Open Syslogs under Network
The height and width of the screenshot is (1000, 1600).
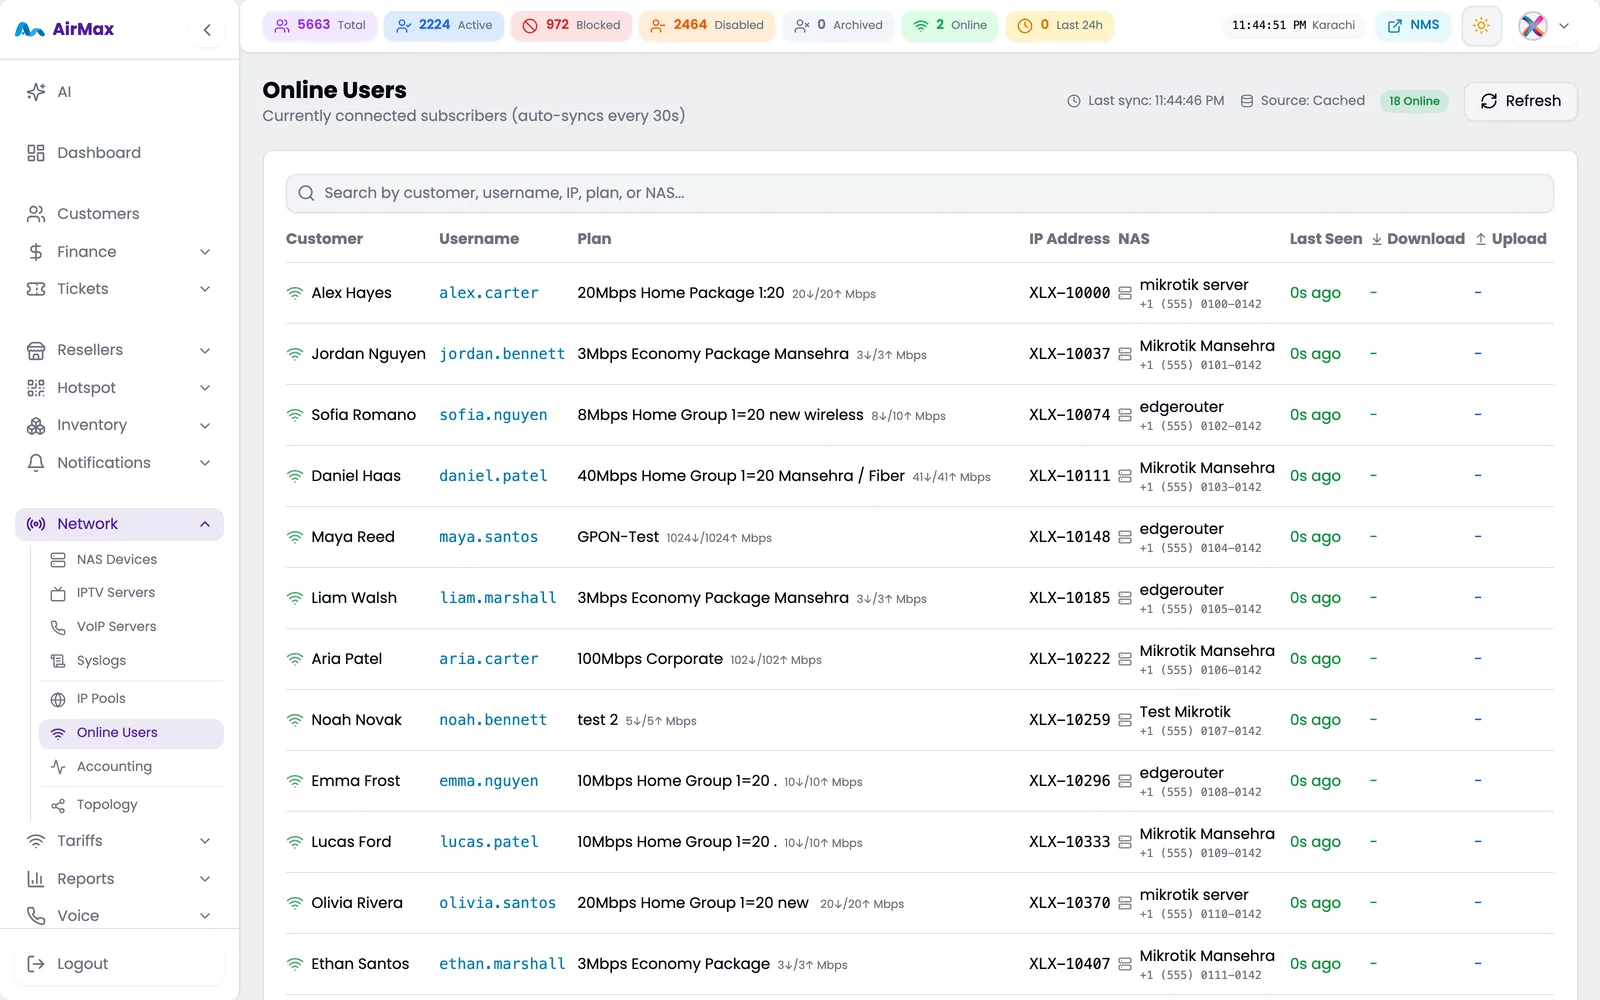point(131,661)
